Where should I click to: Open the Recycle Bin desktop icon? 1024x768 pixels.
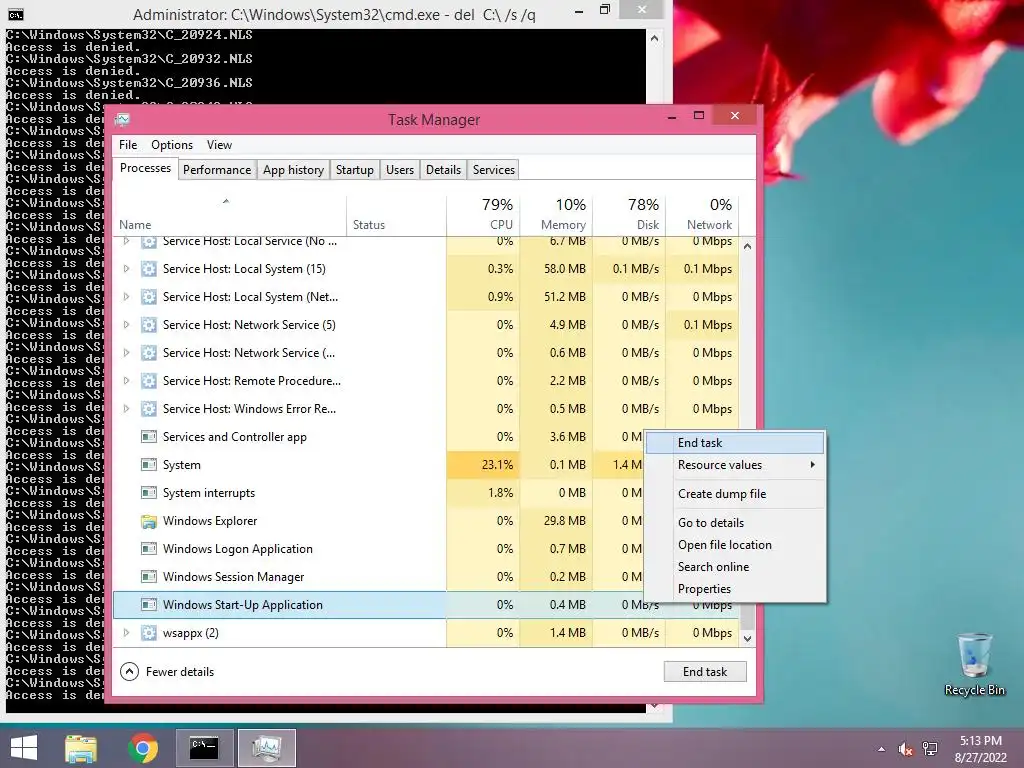[974, 665]
